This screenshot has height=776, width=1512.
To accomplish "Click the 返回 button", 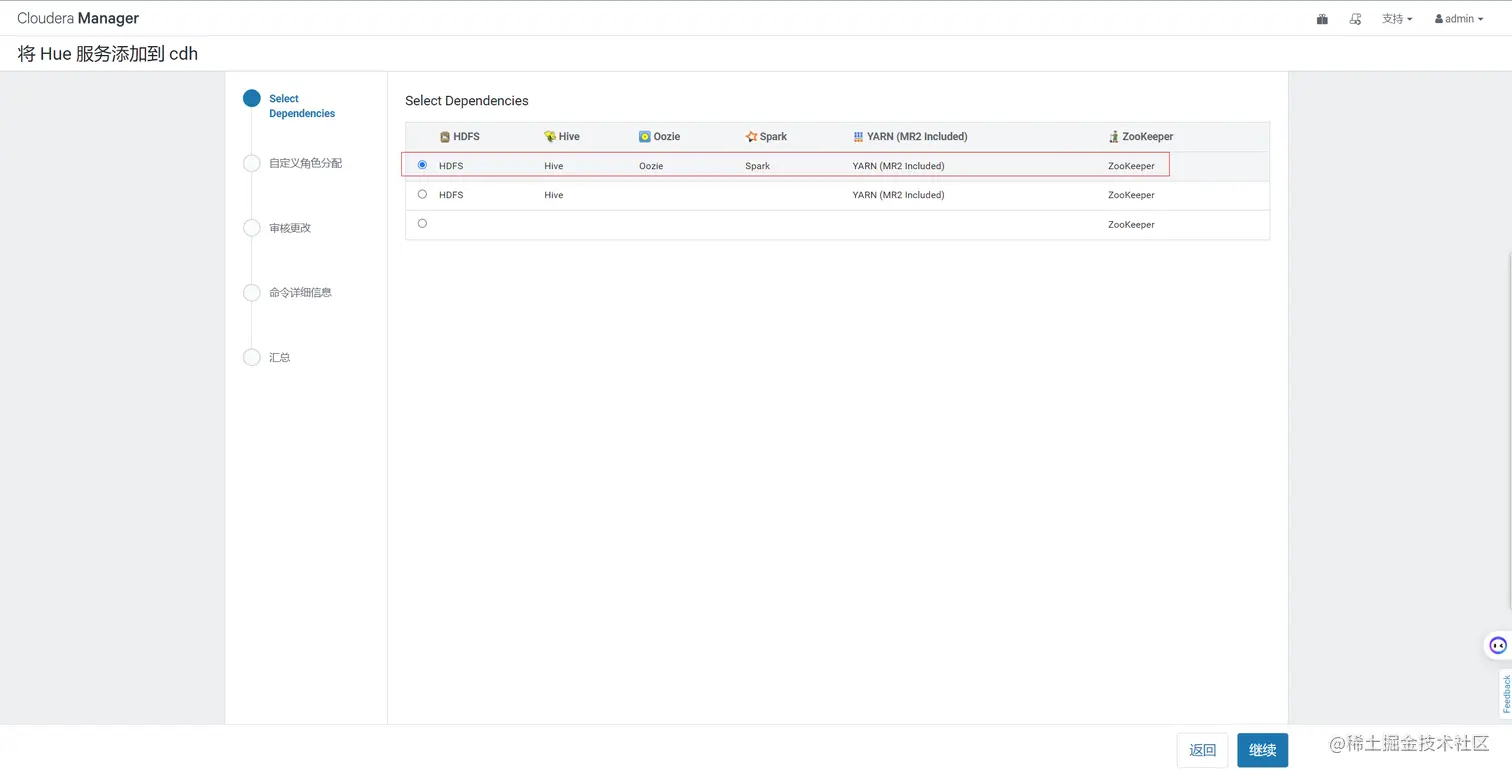I will pyautogui.click(x=1202, y=750).
